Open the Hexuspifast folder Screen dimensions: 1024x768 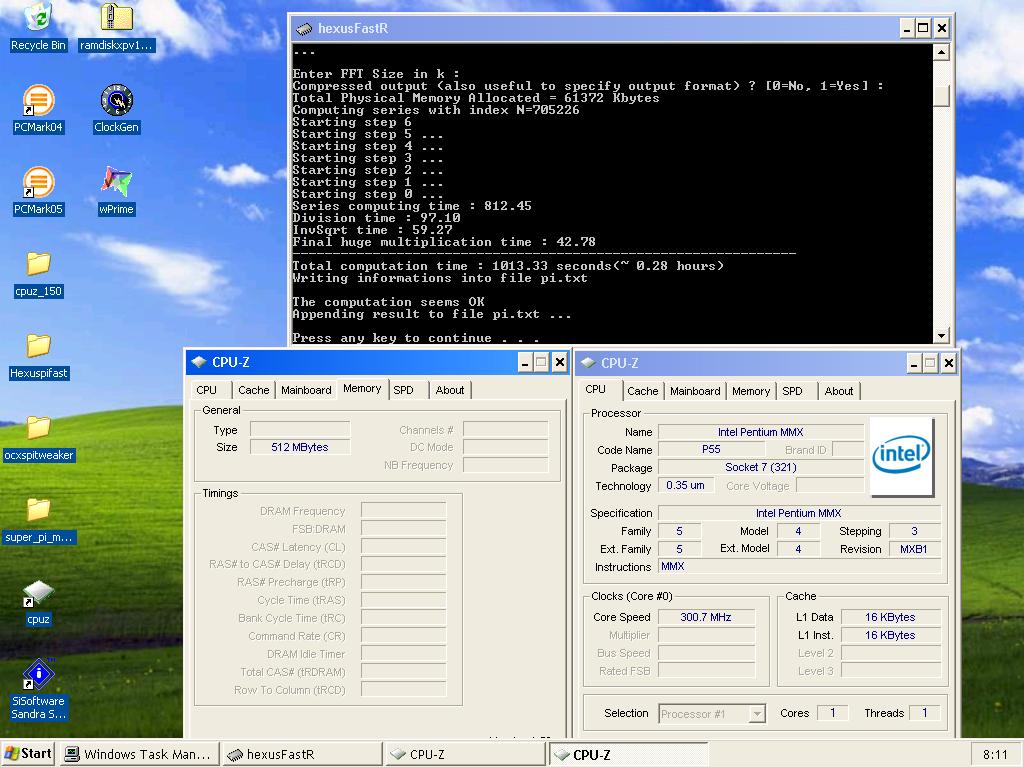[39, 355]
